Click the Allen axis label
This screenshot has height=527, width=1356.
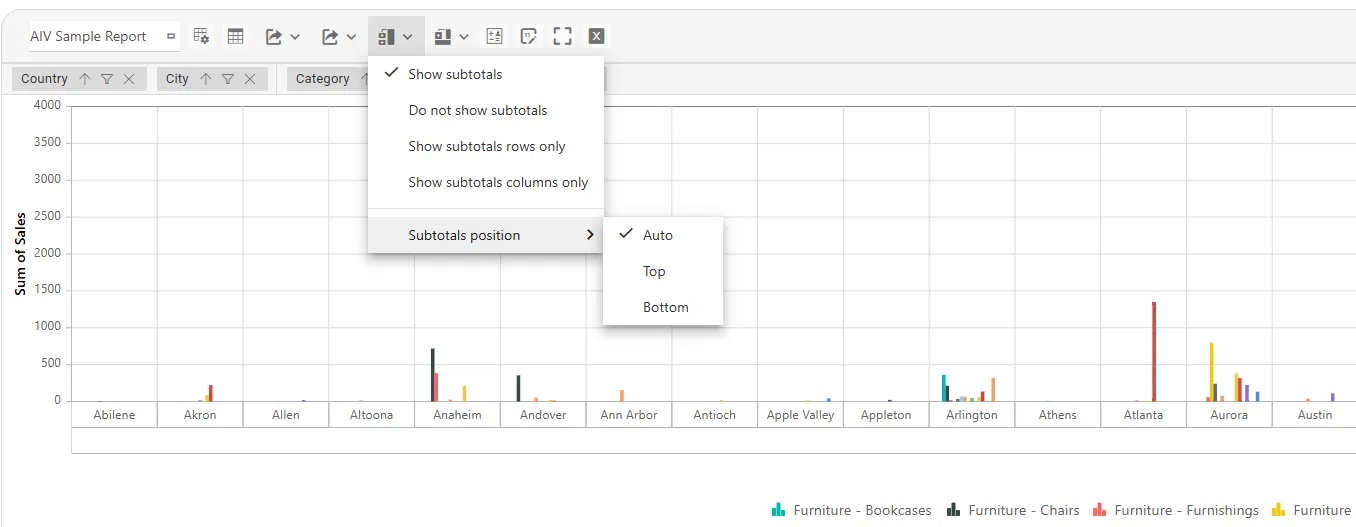(286, 415)
